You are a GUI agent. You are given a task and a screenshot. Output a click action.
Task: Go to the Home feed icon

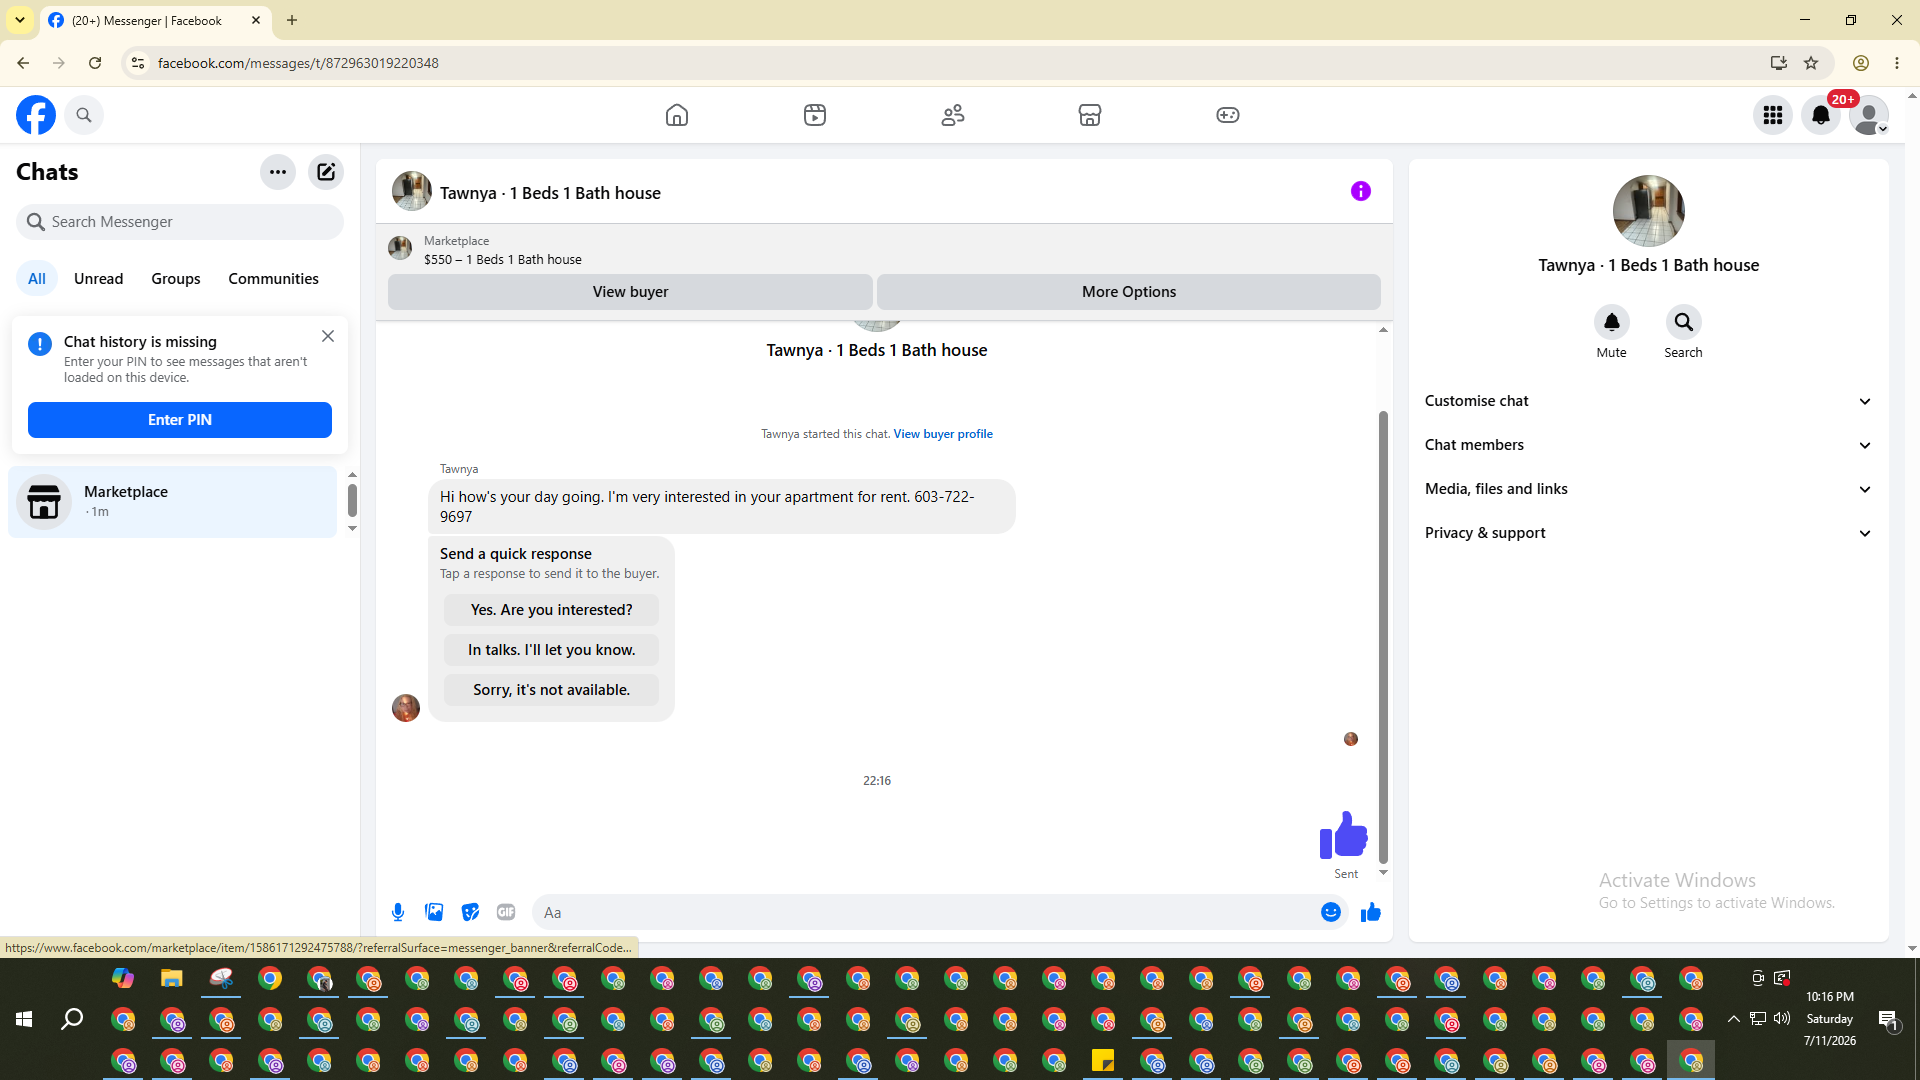[x=677, y=115]
